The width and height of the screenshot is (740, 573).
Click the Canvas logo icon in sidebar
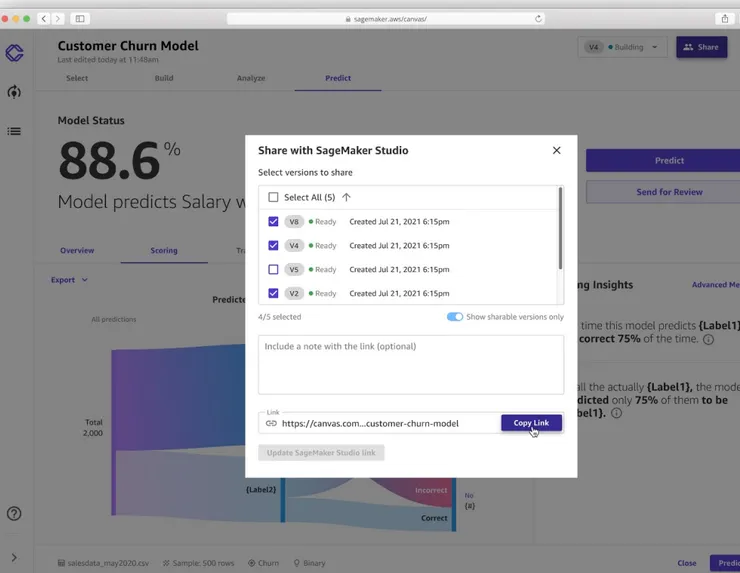point(14,53)
